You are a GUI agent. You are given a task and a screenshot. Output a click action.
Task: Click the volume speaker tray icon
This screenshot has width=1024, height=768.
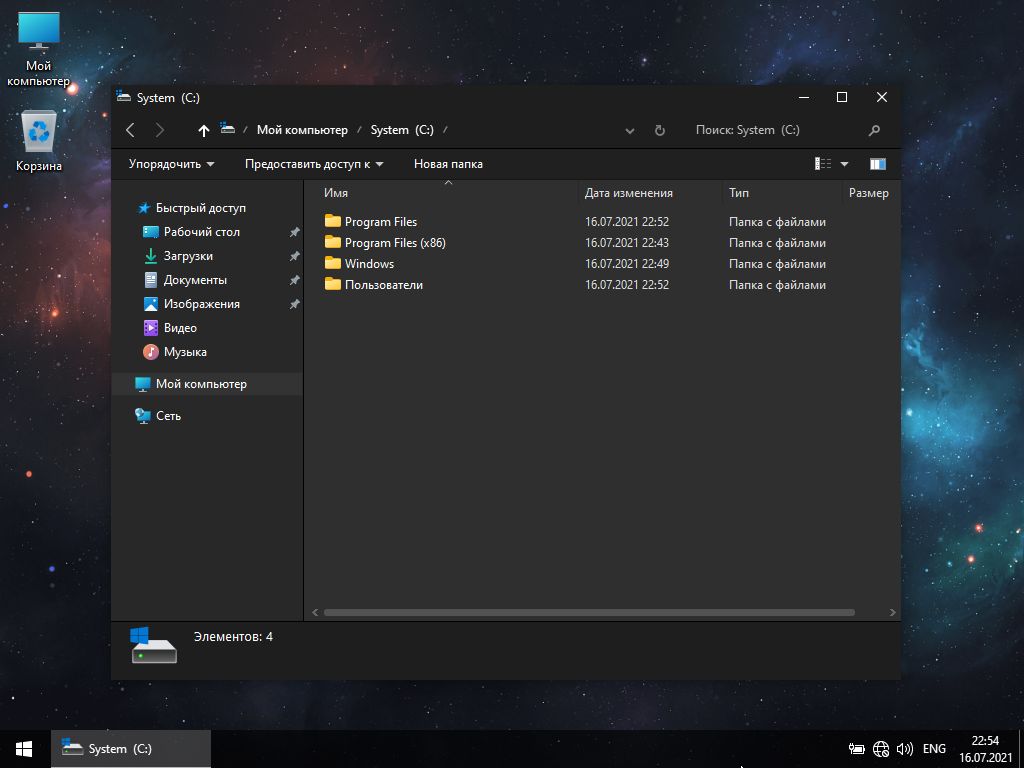point(905,748)
